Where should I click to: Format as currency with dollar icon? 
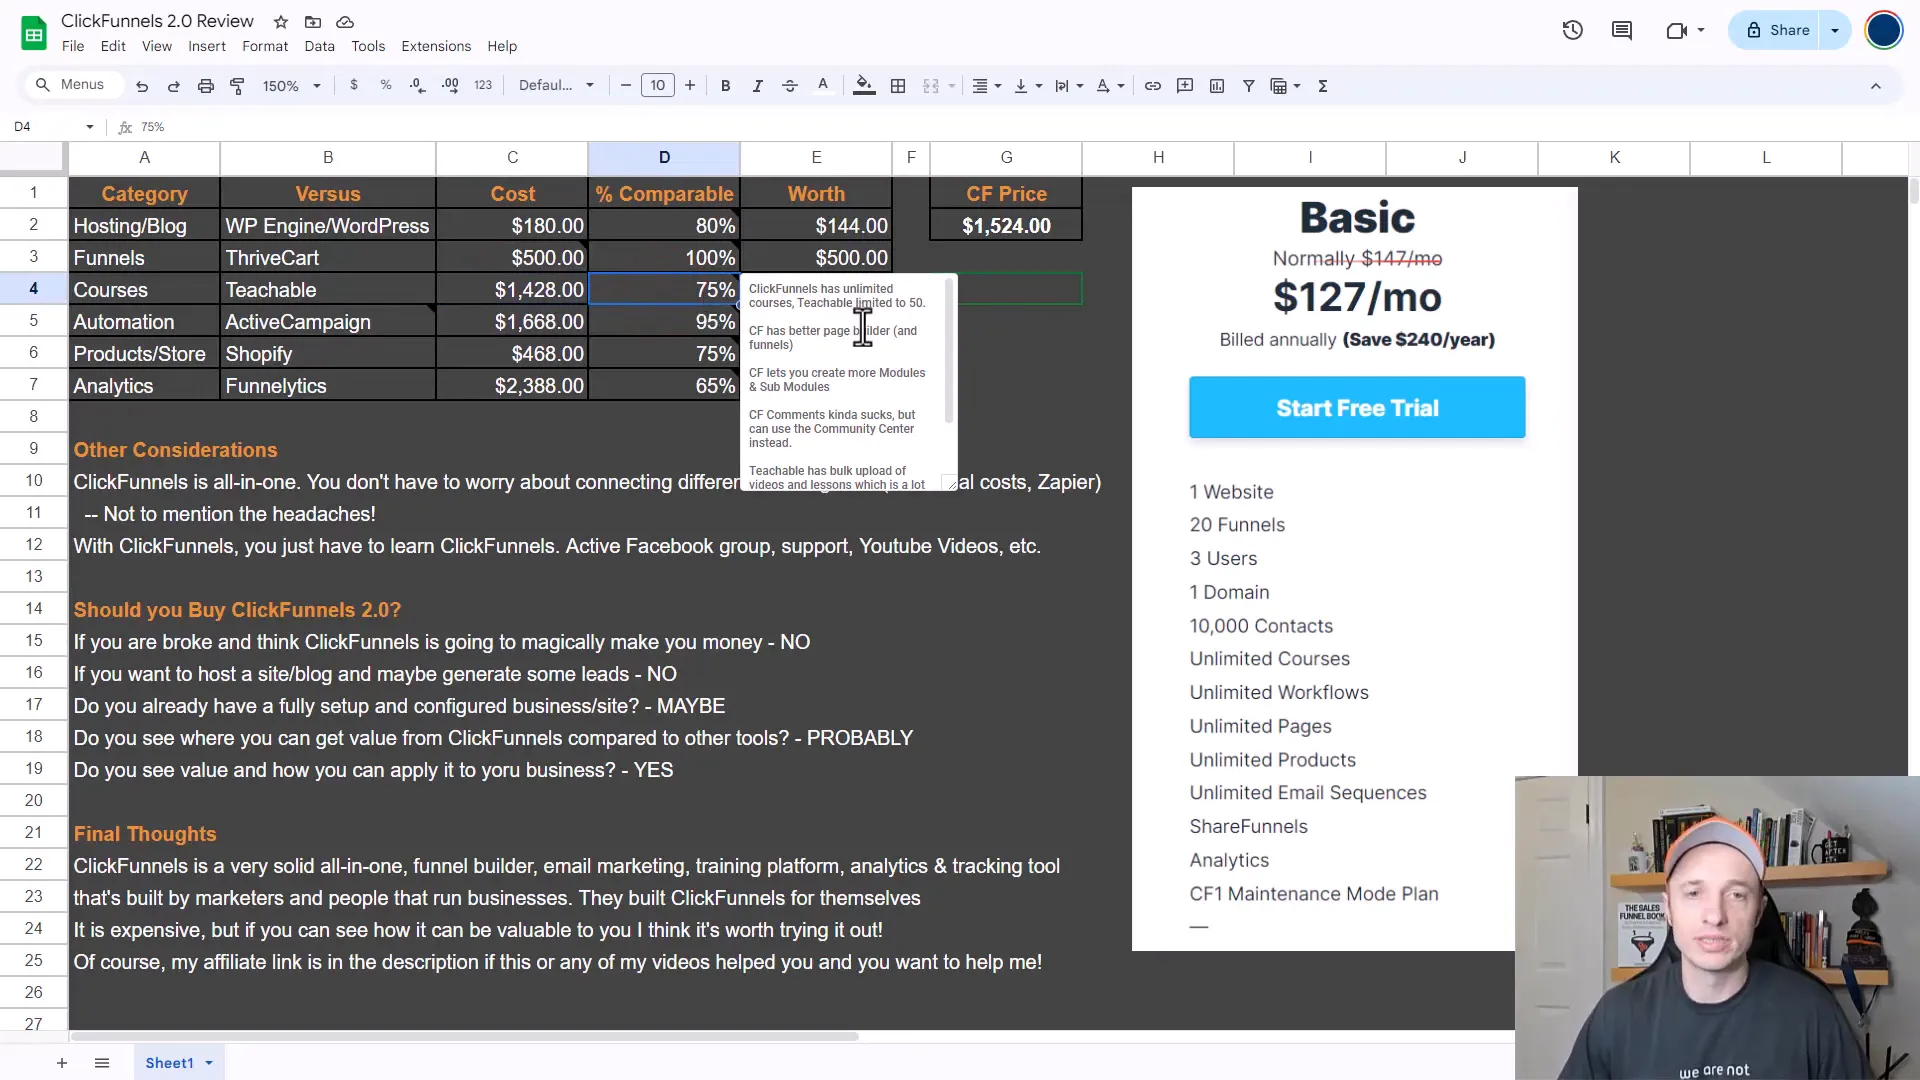click(x=354, y=86)
